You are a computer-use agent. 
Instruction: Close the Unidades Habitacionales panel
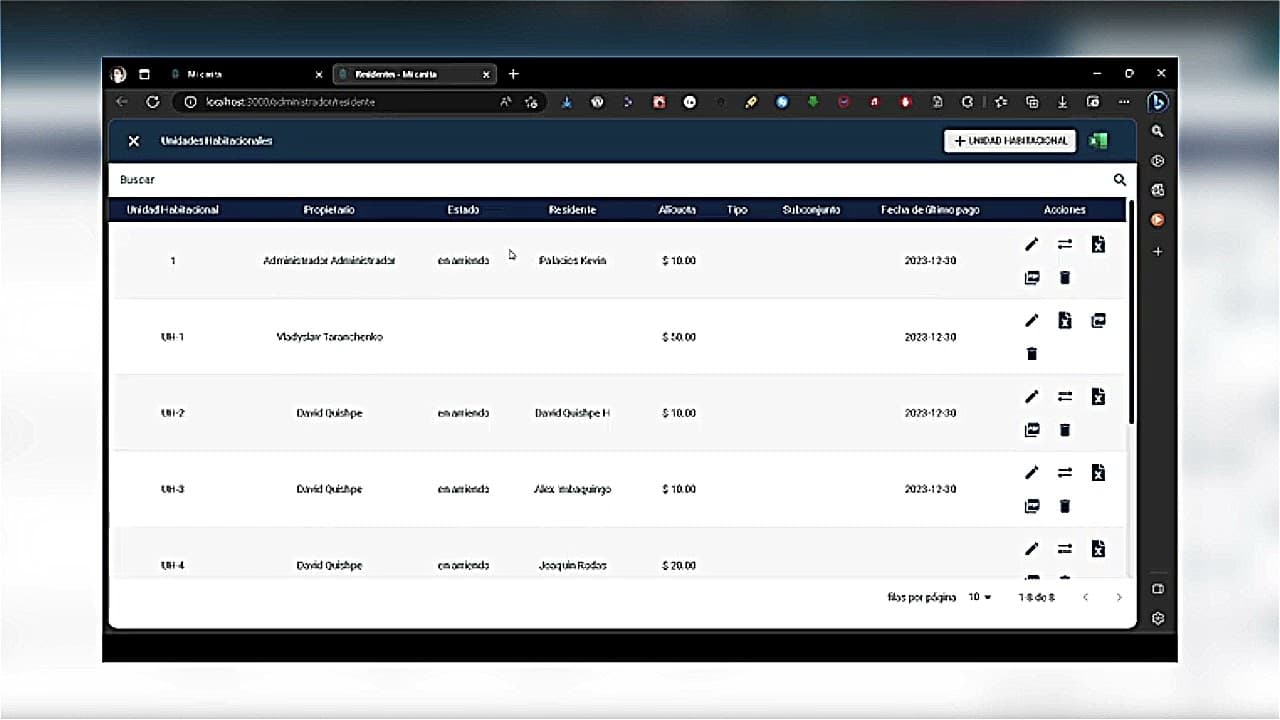(x=133, y=141)
